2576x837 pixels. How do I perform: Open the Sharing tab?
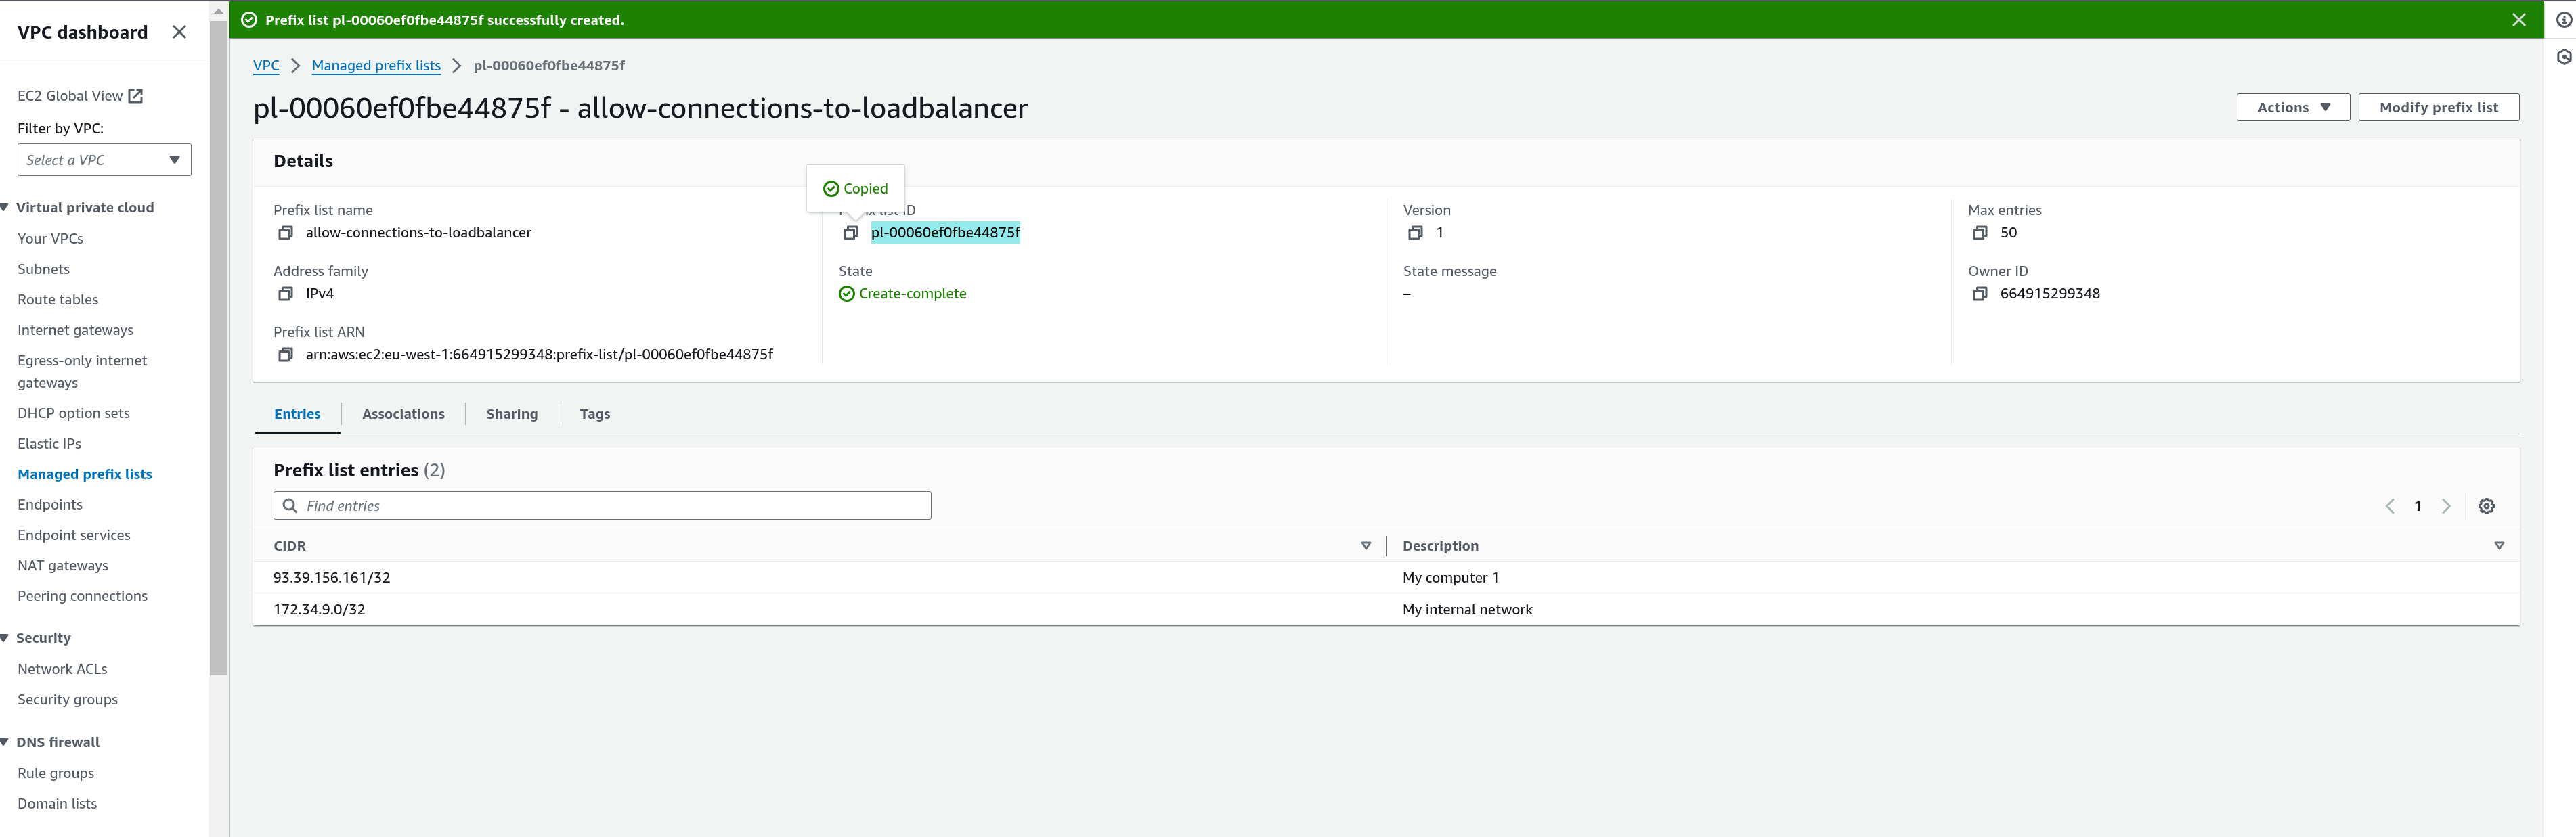point(511,414)
